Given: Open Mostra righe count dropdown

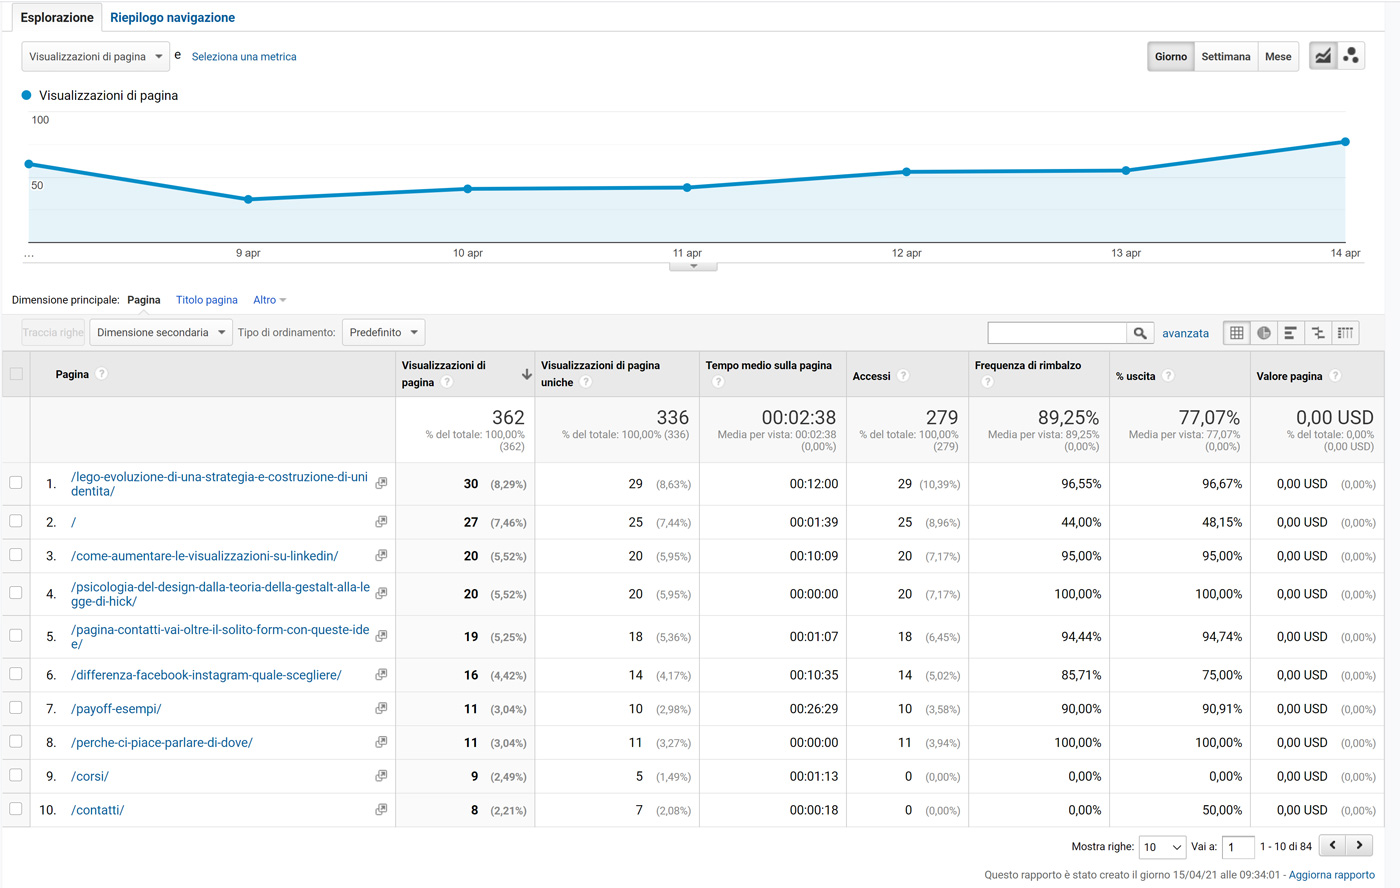Looking at the screenshot, I should (1162, 847).
